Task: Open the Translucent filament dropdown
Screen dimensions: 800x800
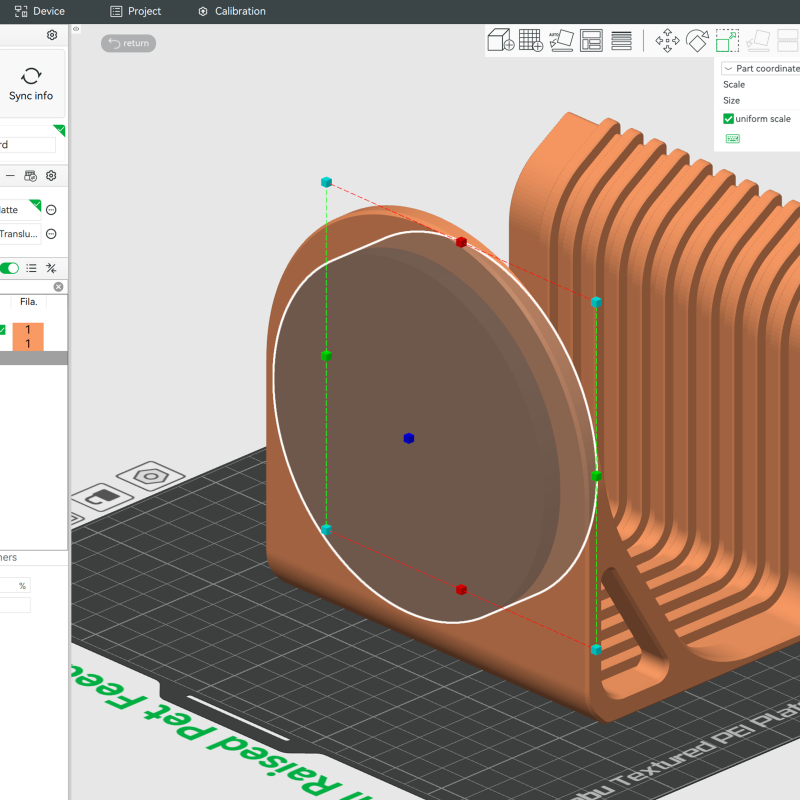Action: 20,234
